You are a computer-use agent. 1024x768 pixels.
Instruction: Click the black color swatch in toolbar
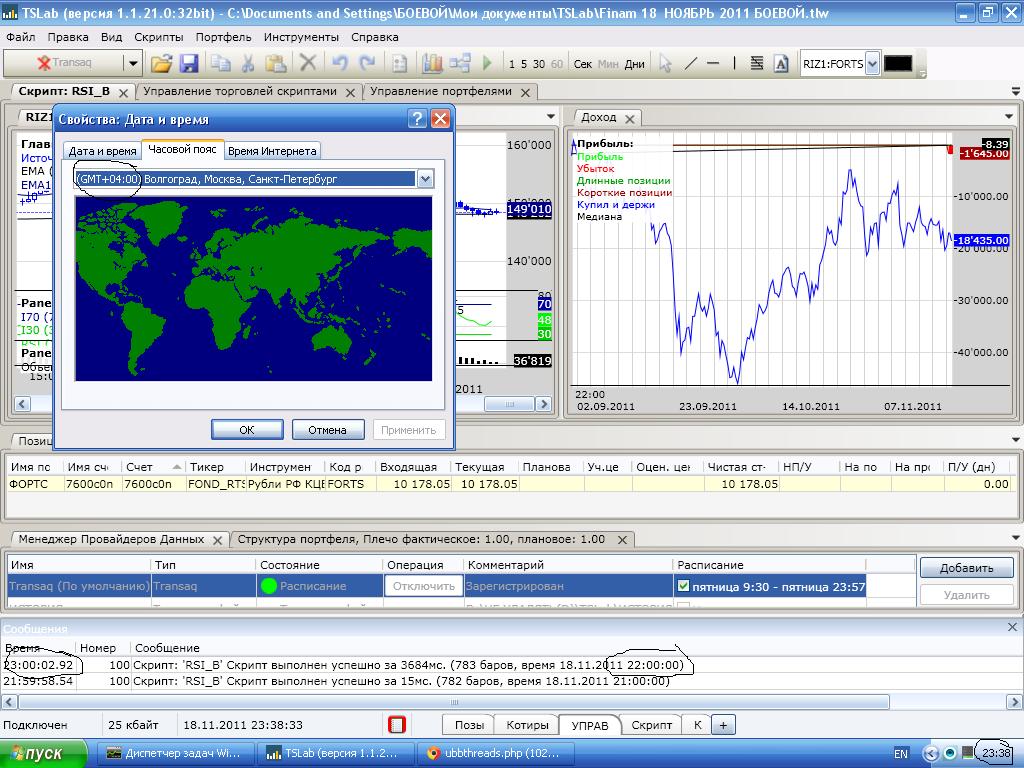[898, 64]
